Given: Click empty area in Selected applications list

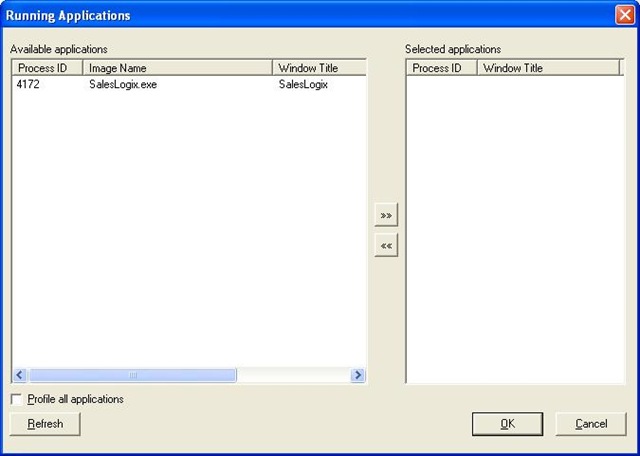Looking at the screenshot, I should (x=514, y=230).
